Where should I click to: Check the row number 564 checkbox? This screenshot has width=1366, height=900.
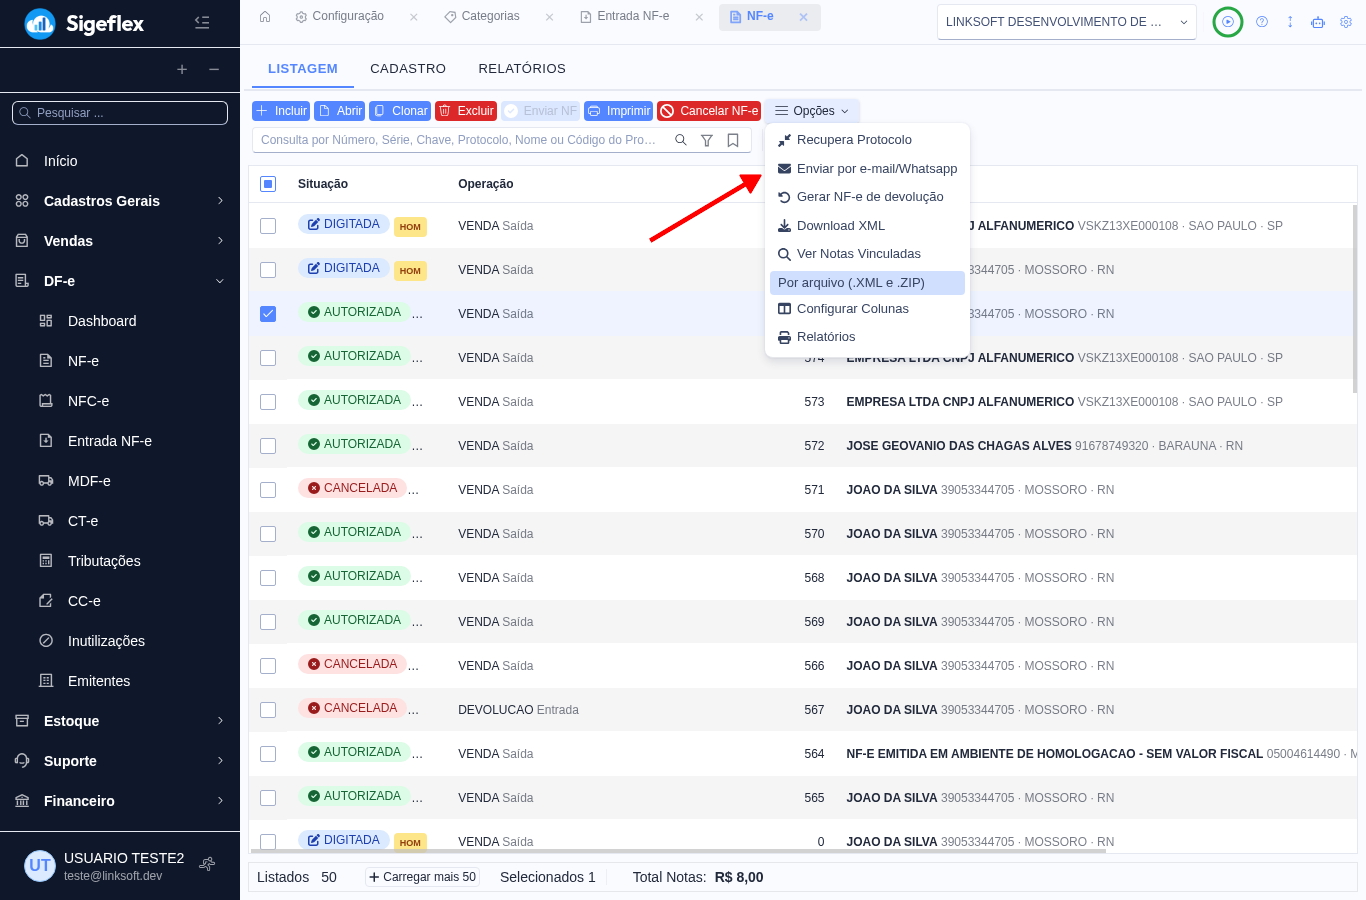tap(268, 754)
